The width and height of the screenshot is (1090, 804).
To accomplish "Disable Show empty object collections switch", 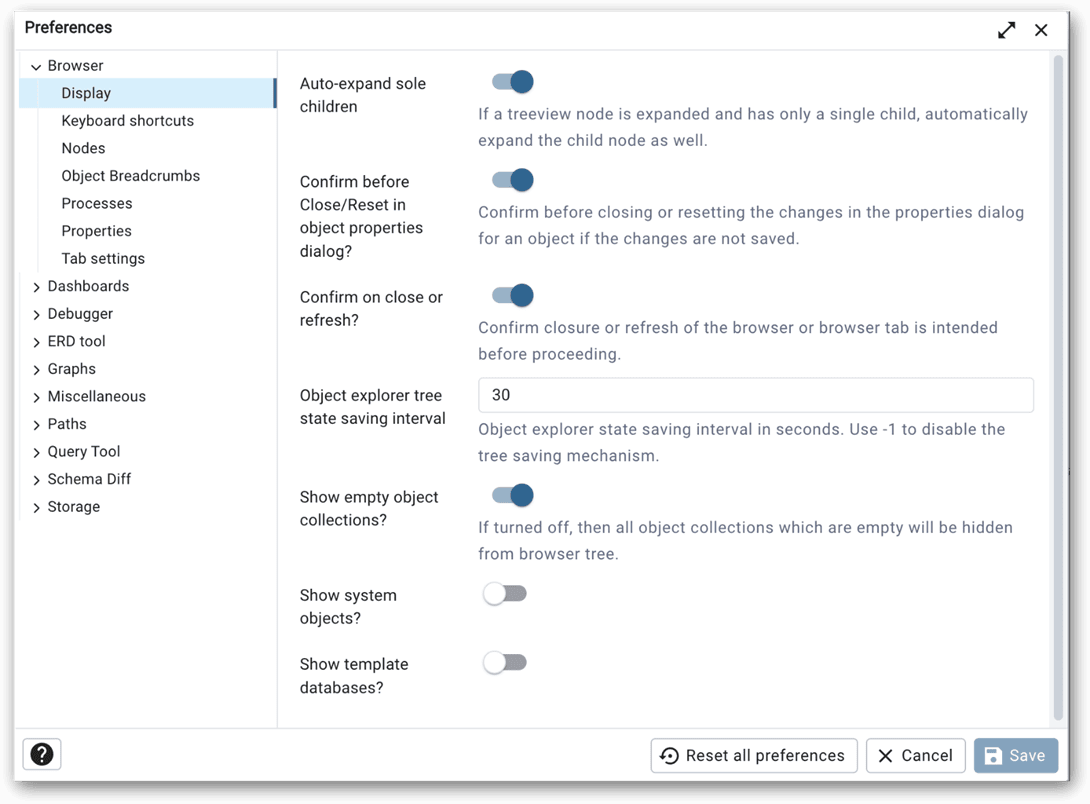I will [512, 495].
